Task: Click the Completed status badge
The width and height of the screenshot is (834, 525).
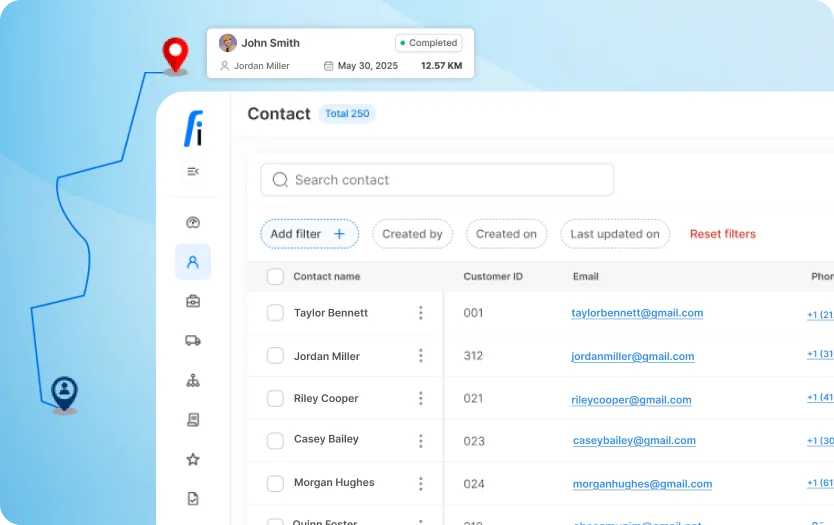Action: [429, 43]
